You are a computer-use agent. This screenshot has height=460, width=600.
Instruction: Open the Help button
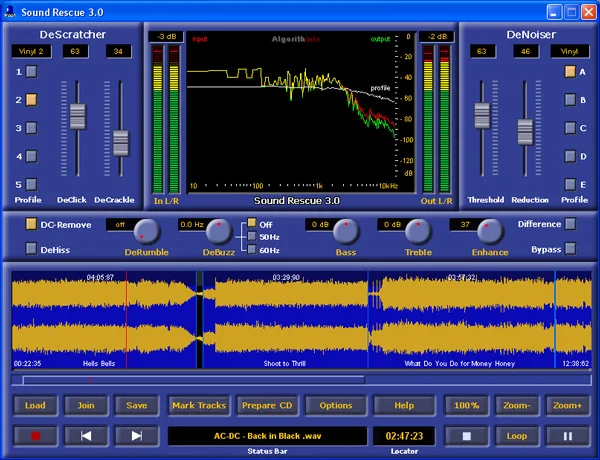click(404, 405)
